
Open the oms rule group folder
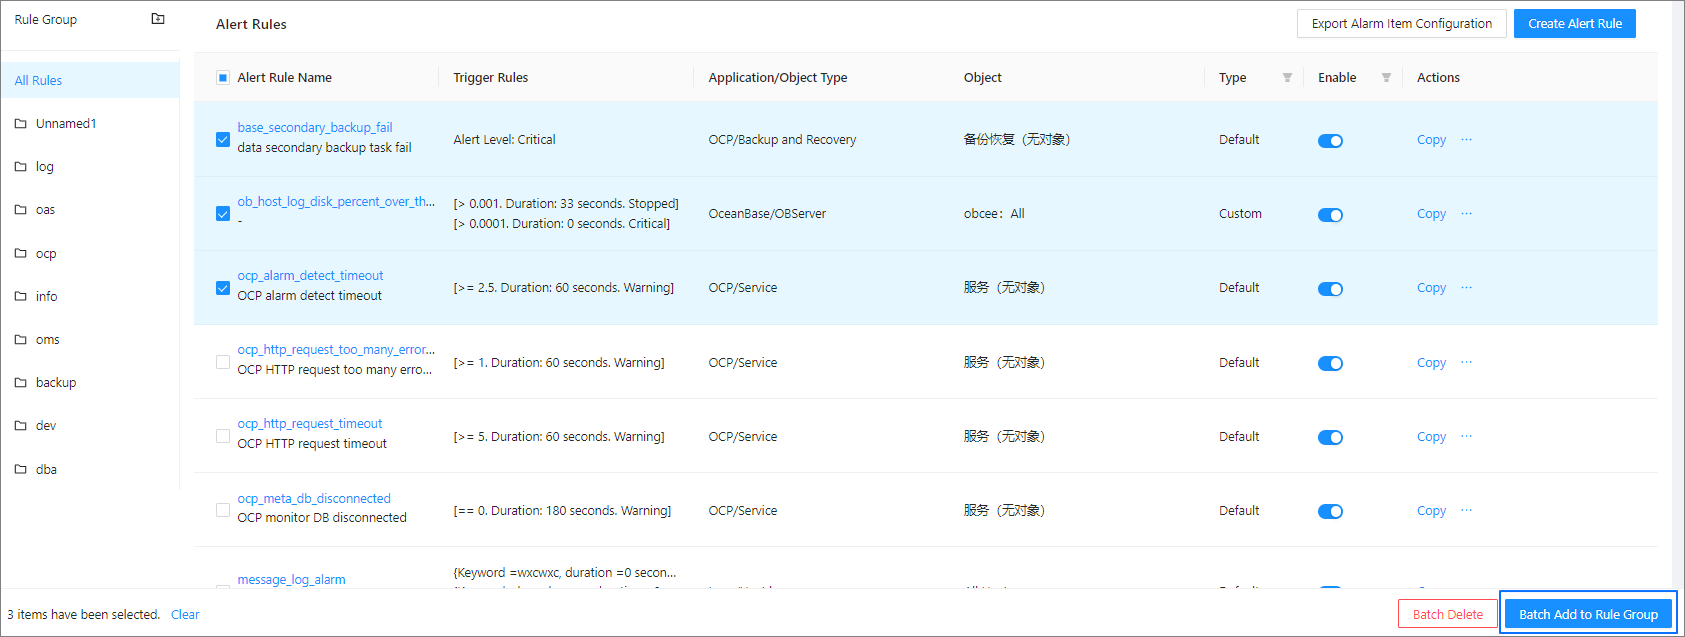pyautogui.click(x=47, y=340)
